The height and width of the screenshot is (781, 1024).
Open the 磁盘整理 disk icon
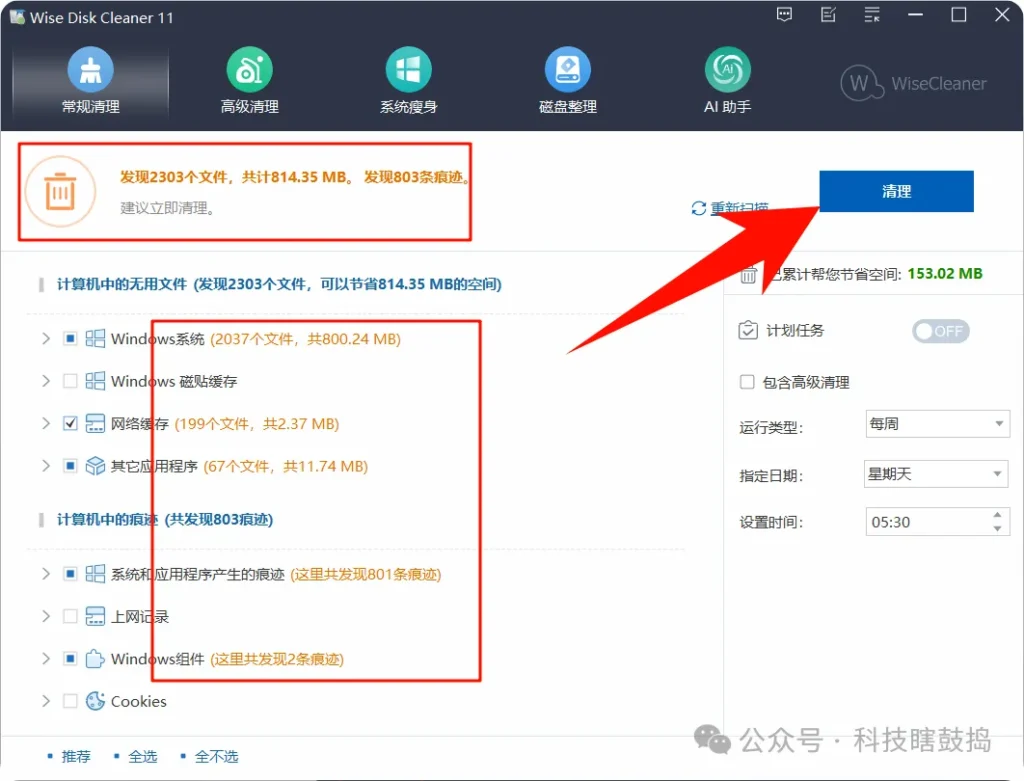[x=568, y=69]
